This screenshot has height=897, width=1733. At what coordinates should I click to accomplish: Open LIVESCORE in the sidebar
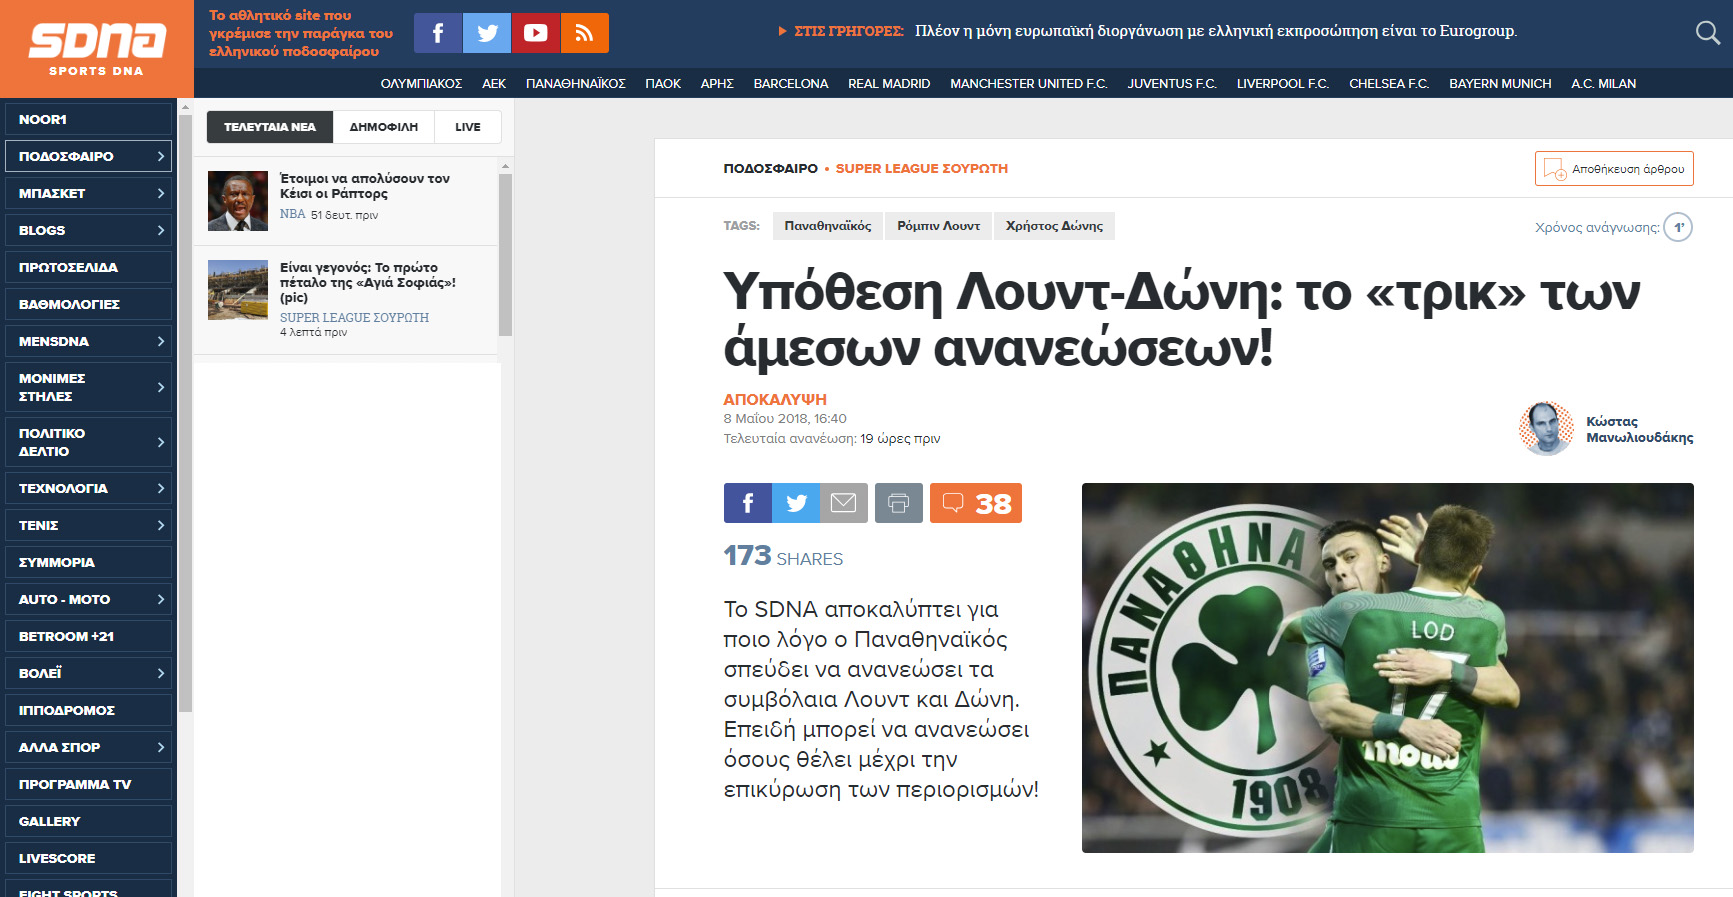click(88, 858)
